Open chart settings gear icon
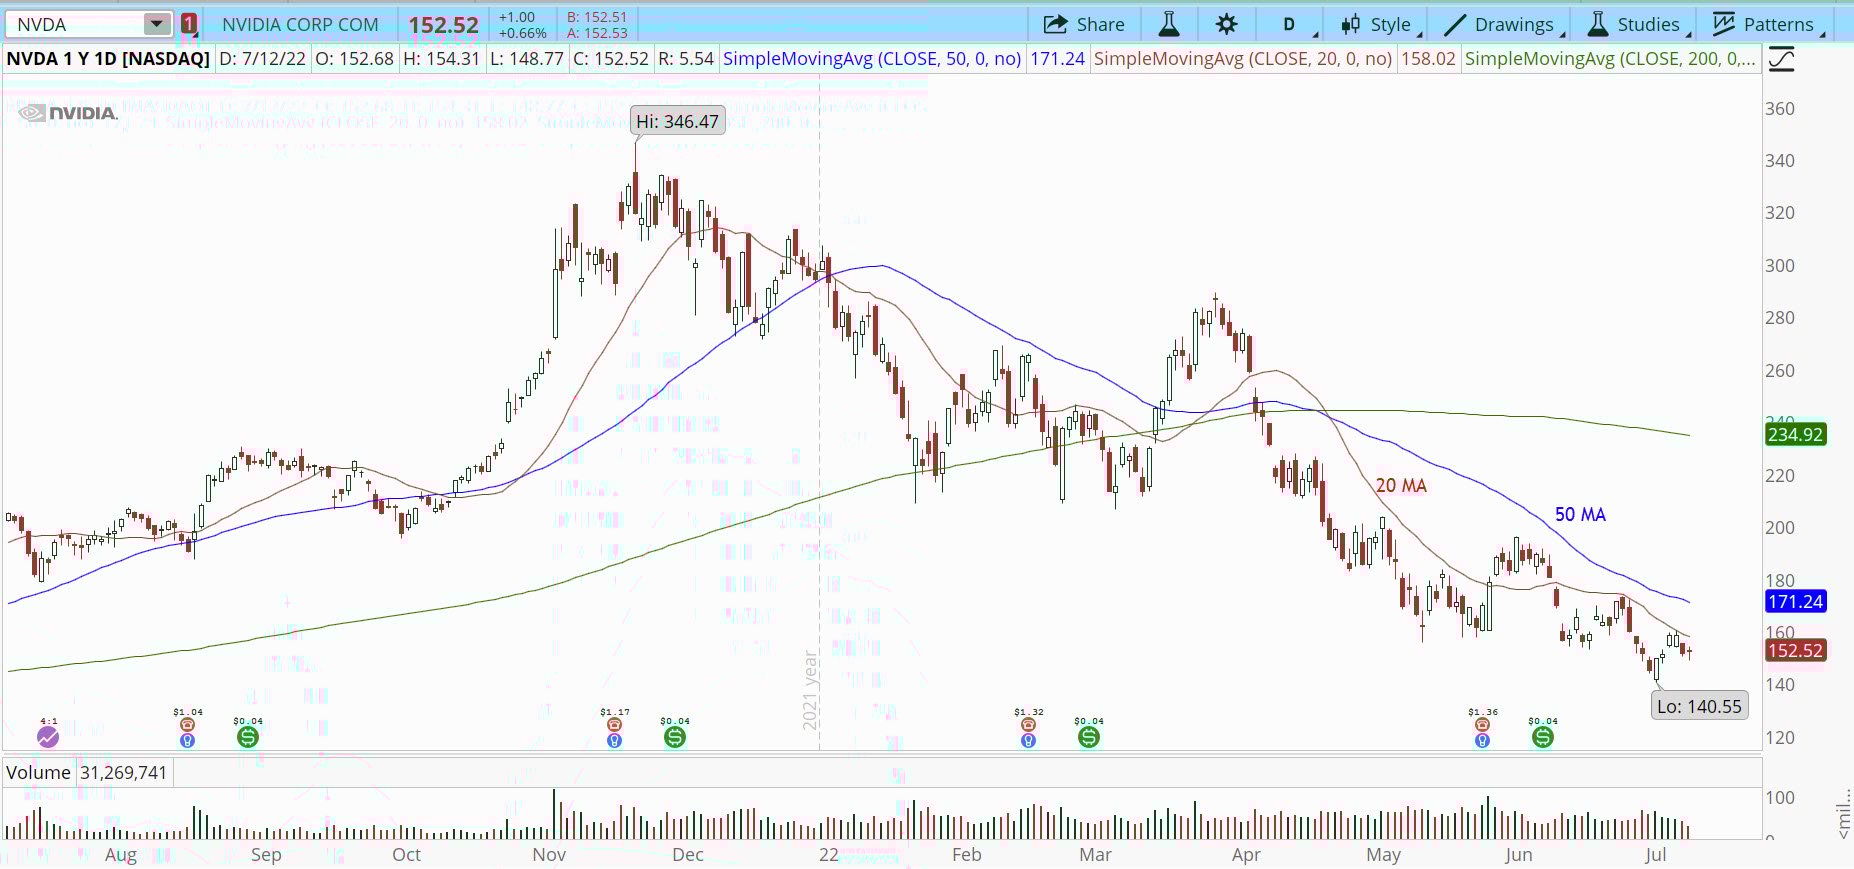The height and width of the screenshot is (869, 1854). coord(1227,24)
